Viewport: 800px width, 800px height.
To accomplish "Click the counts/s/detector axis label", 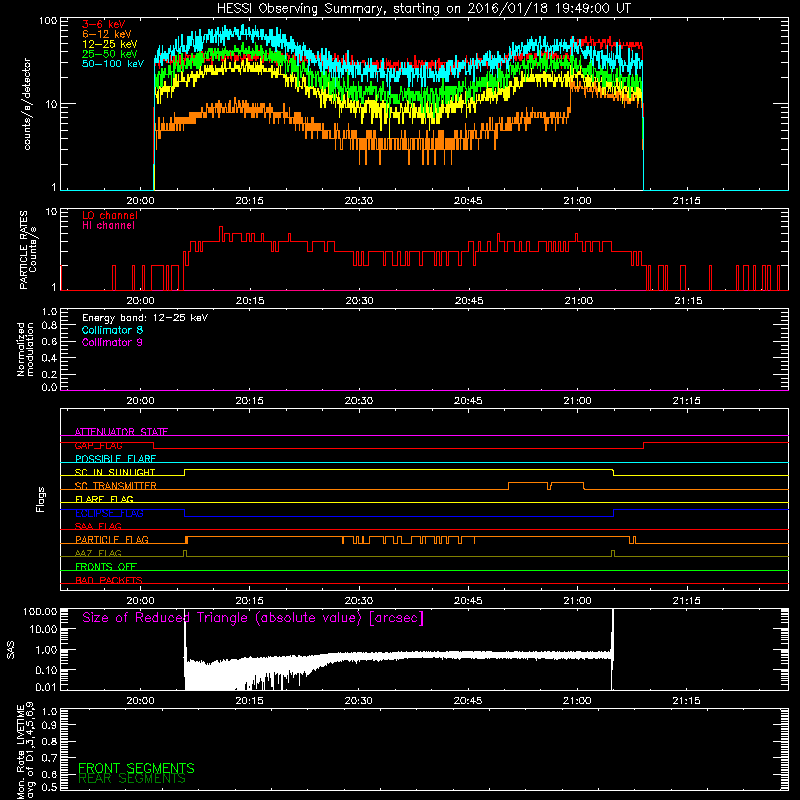I will click(27, 104).
